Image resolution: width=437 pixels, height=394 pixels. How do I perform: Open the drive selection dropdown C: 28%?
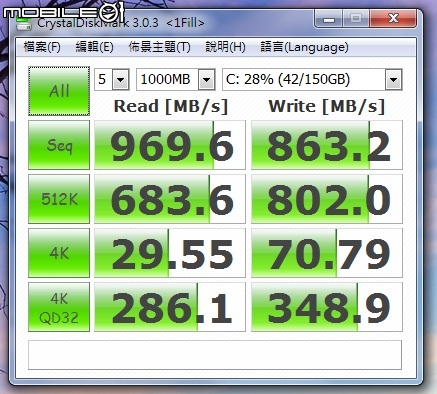[x=312, y=79]
